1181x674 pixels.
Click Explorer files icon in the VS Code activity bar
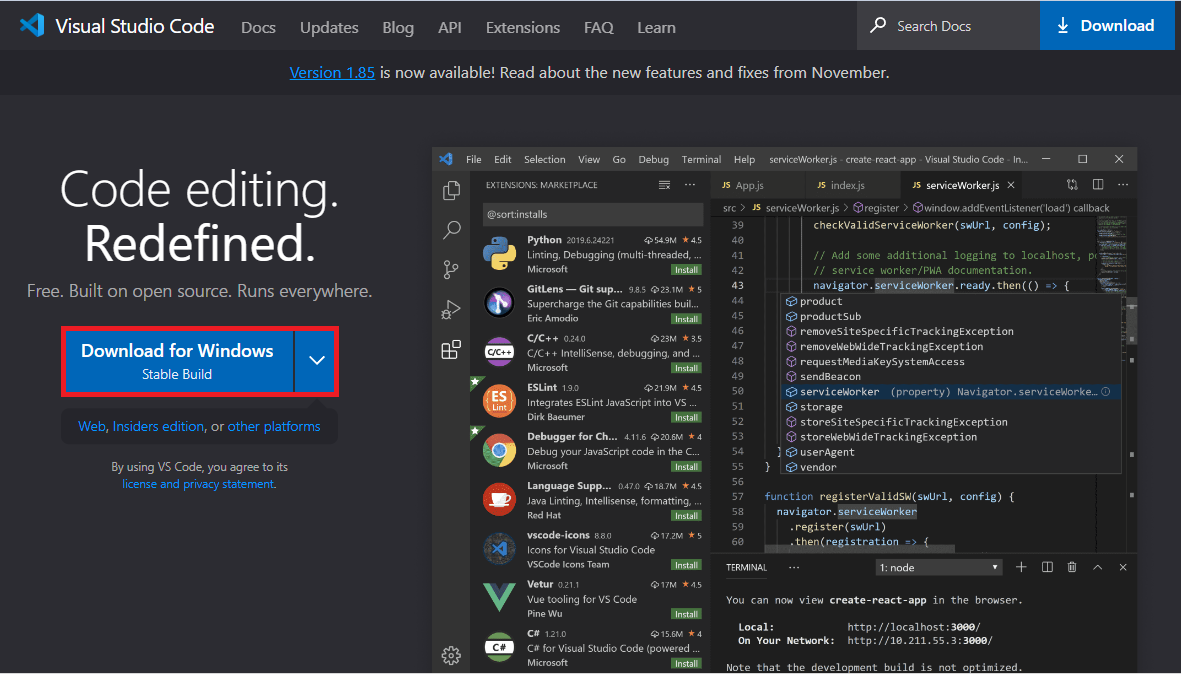click(451, 190)
